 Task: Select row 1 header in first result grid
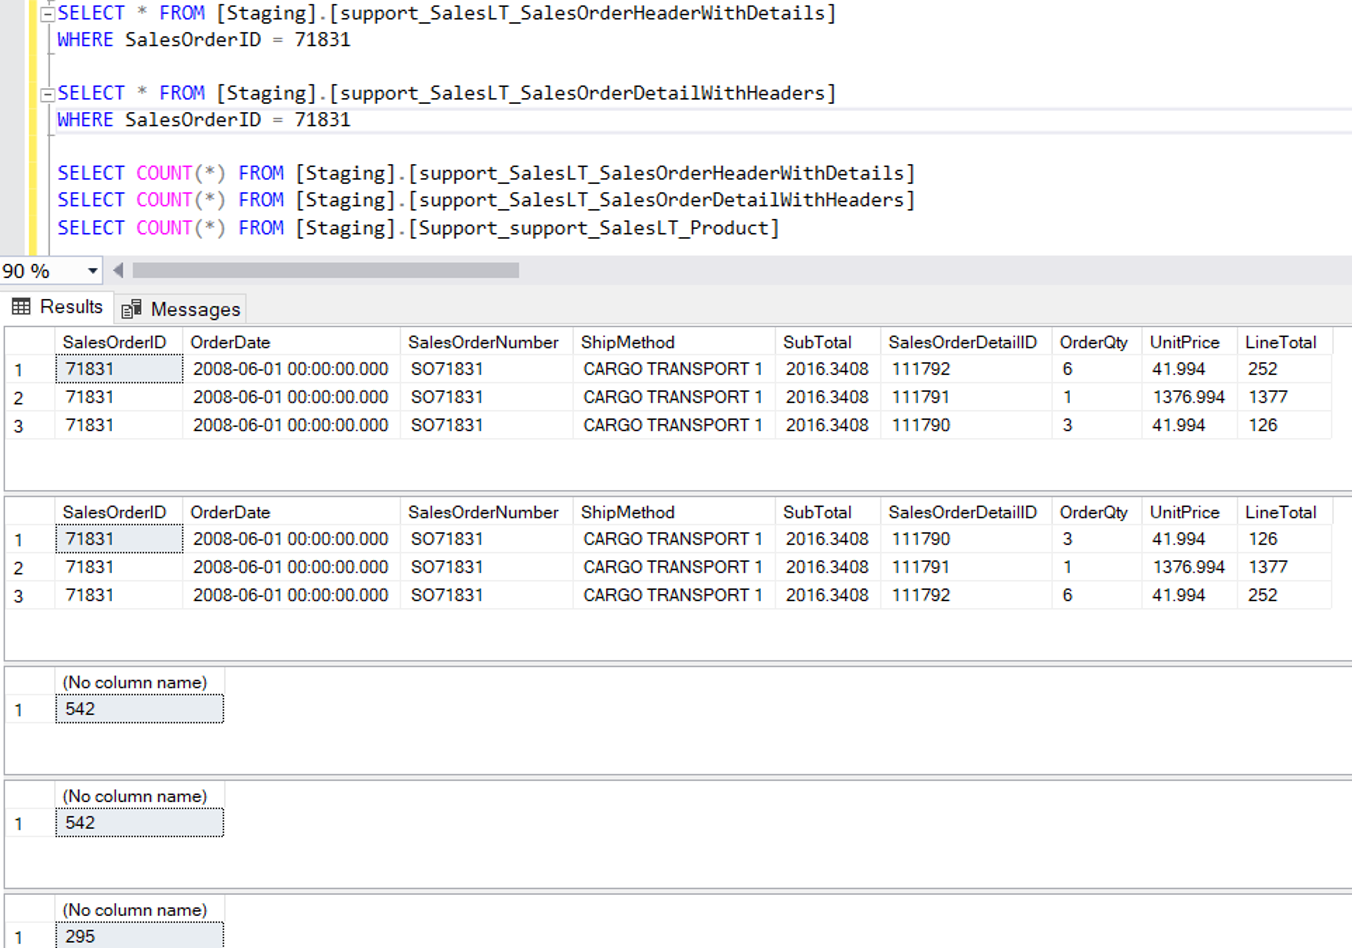(x=30, y=370)
